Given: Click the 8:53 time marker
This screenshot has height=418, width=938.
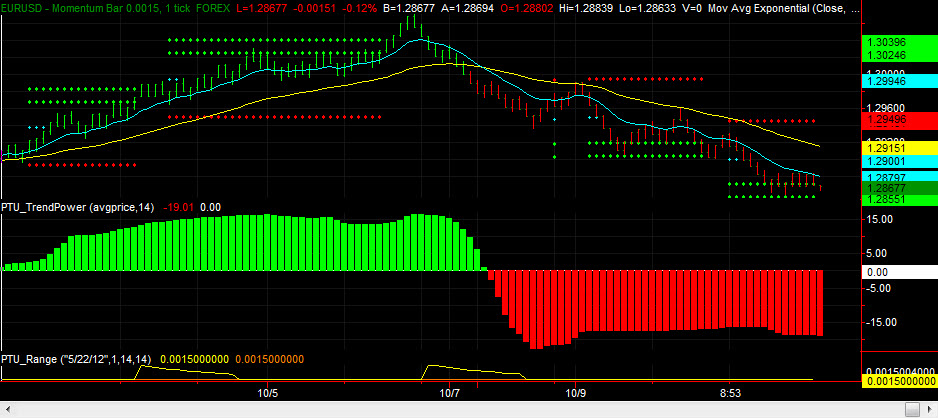Looking at the screenshot, I should 729,393.
